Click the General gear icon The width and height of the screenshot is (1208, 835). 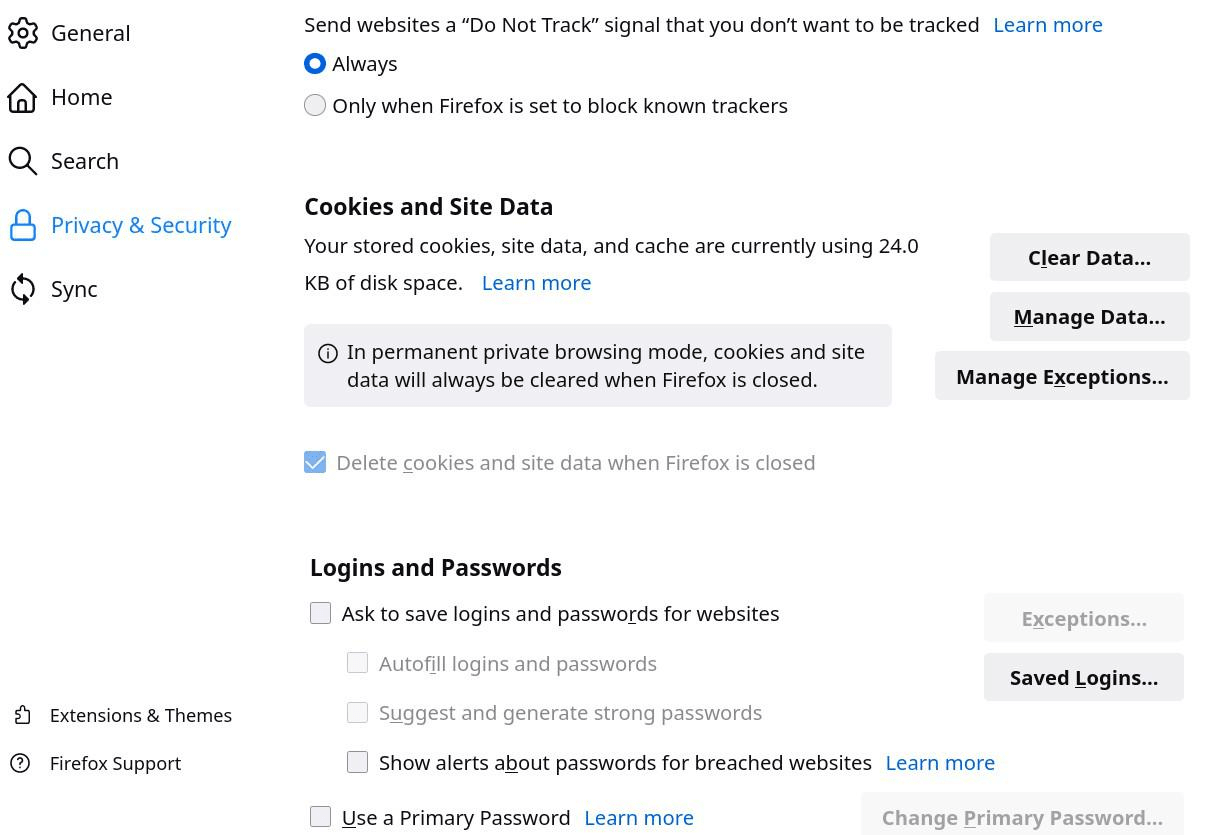pyautogui.click(x=23, y=33)
